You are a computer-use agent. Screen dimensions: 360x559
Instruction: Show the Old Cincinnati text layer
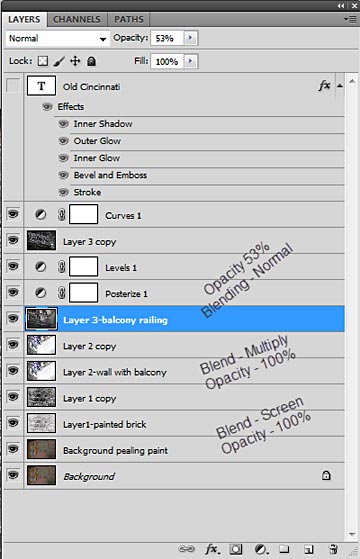click(x=13, y=86)
